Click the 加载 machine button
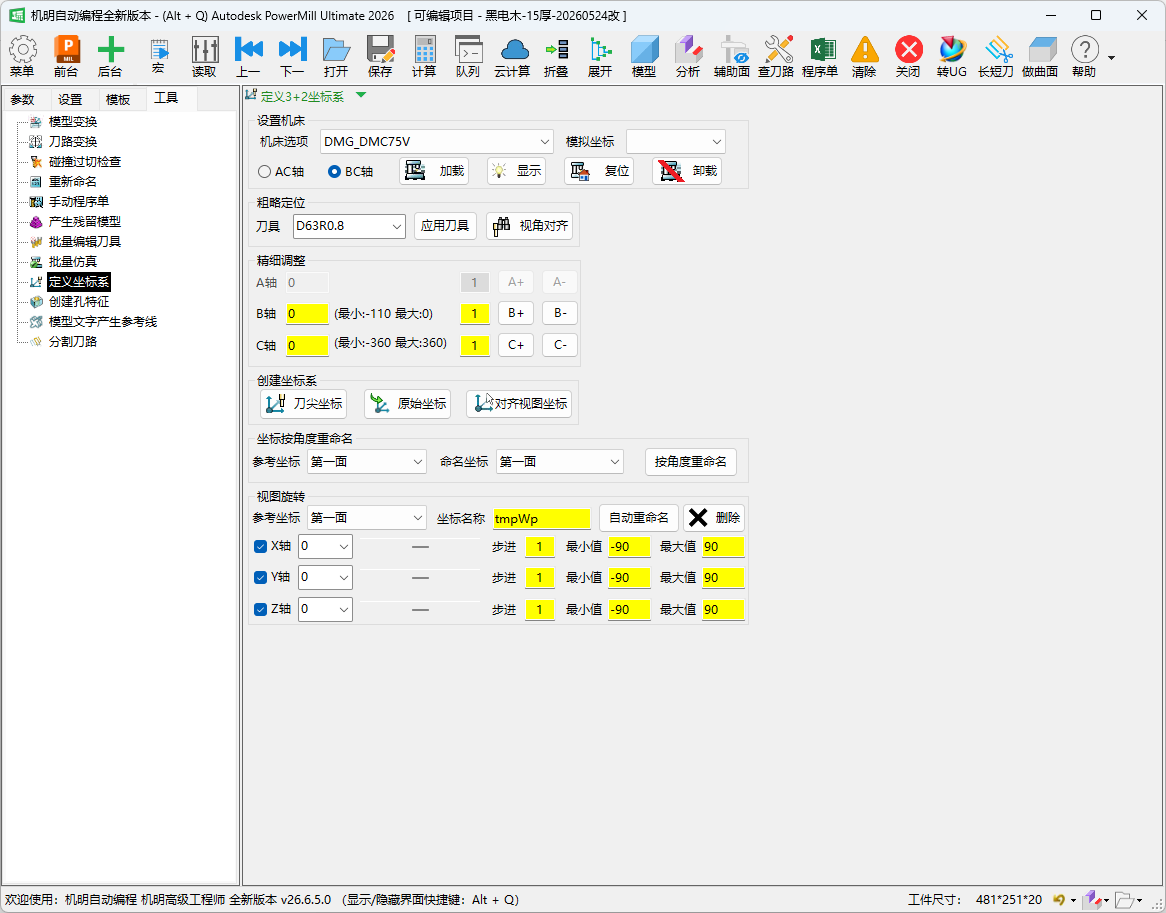The height and width of the screenshot is (913, 1166). point(434,172)
